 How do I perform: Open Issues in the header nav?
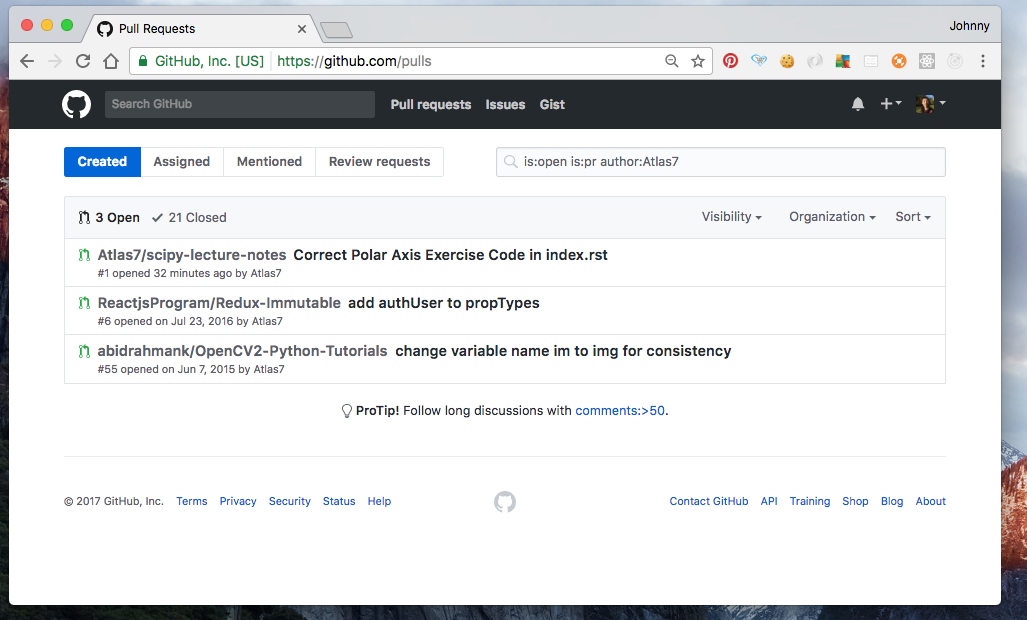click(505, 104)
